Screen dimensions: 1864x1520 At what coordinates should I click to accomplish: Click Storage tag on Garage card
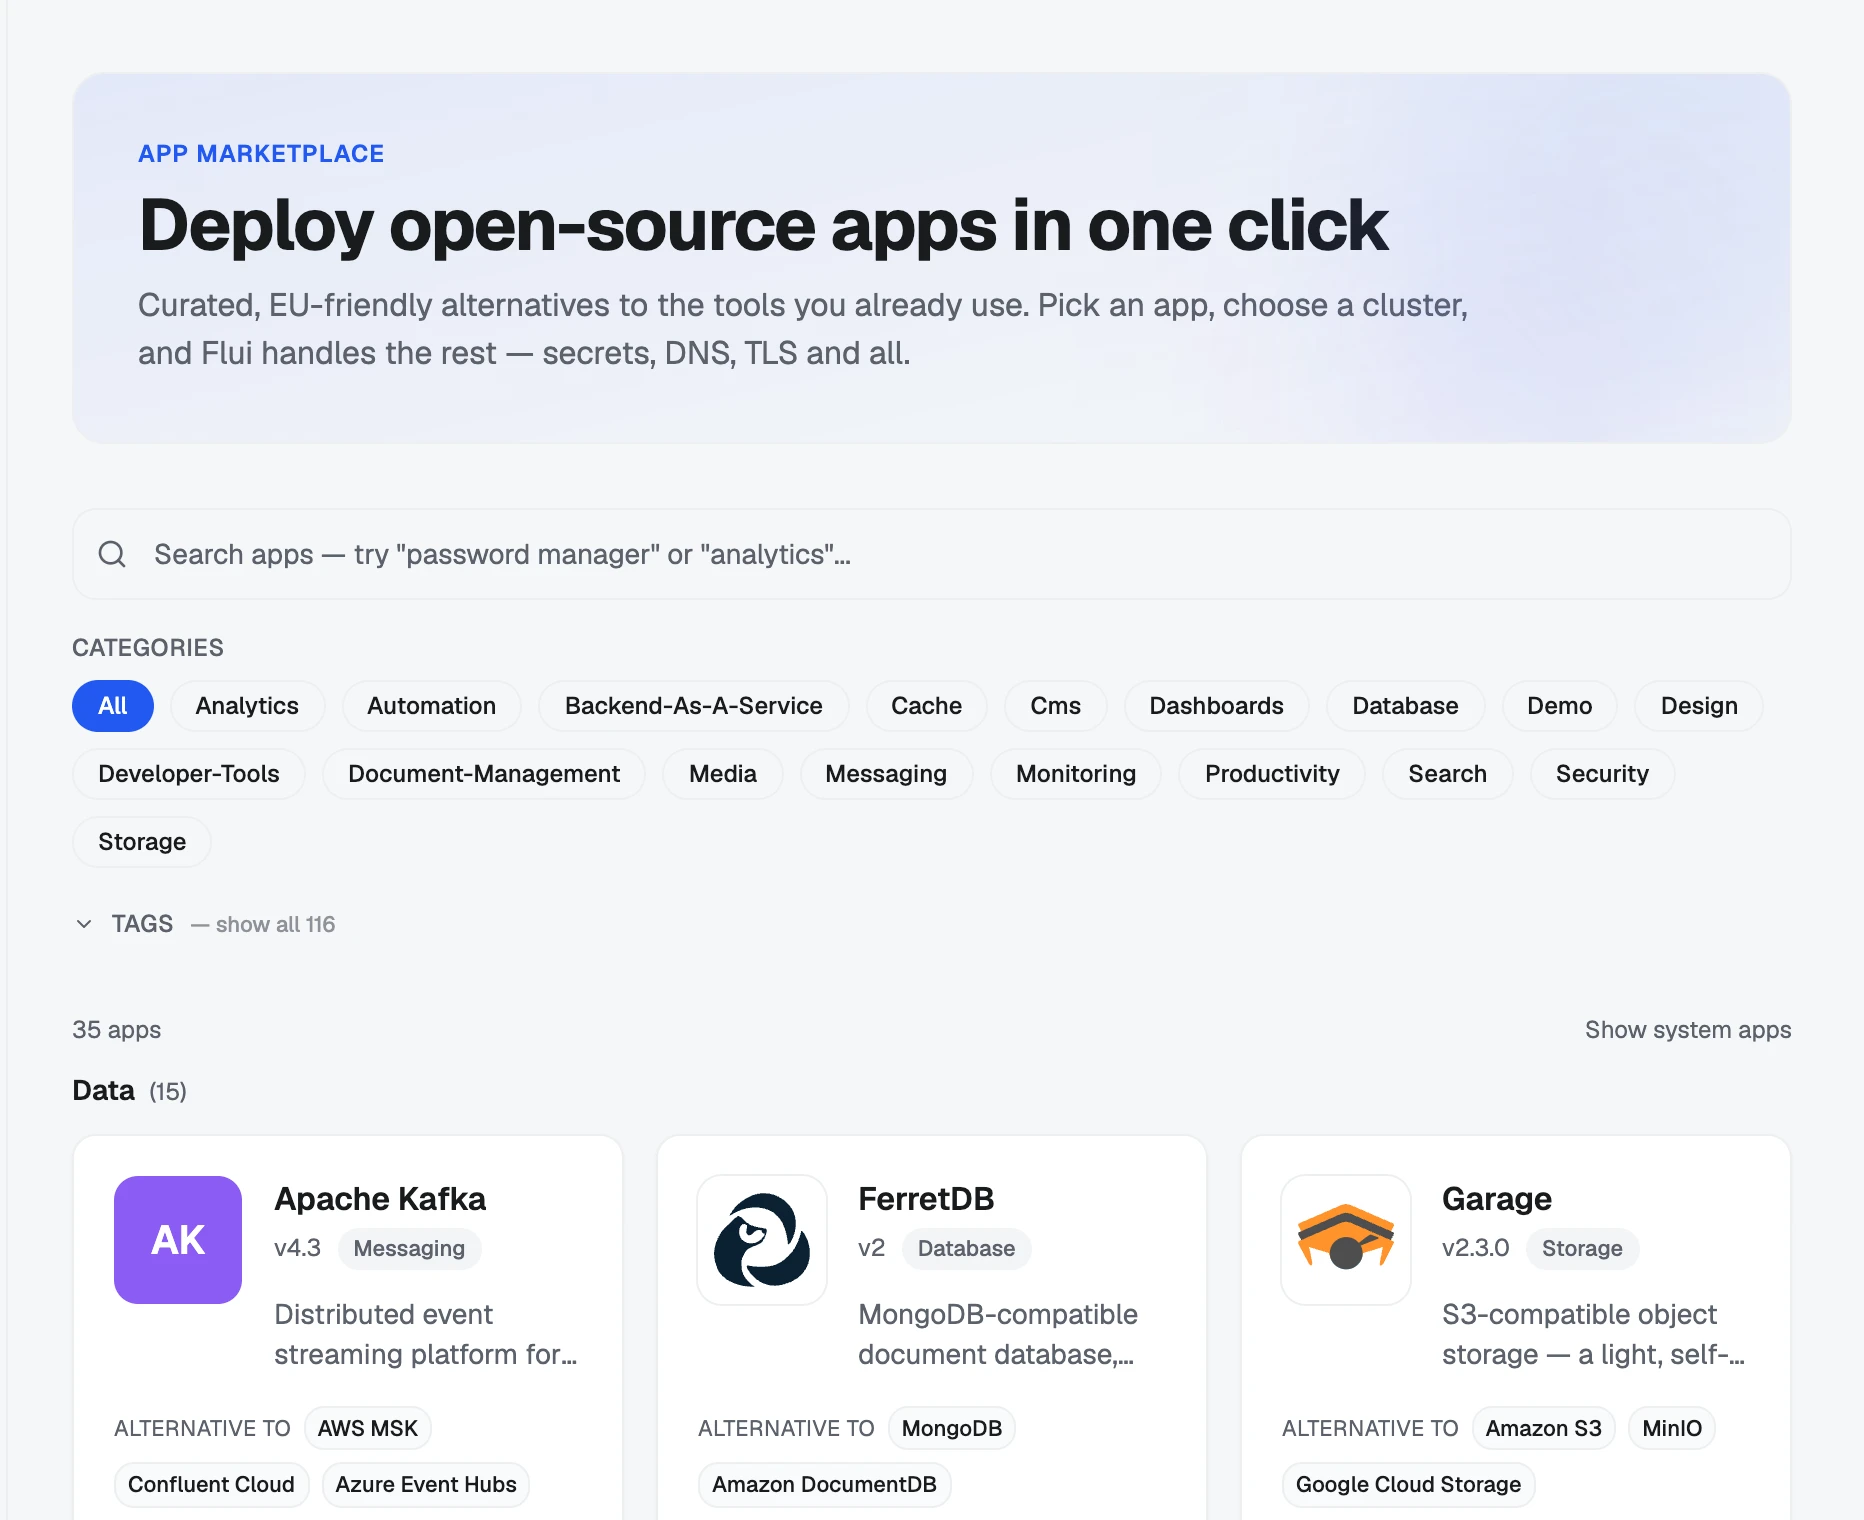1582,1249
